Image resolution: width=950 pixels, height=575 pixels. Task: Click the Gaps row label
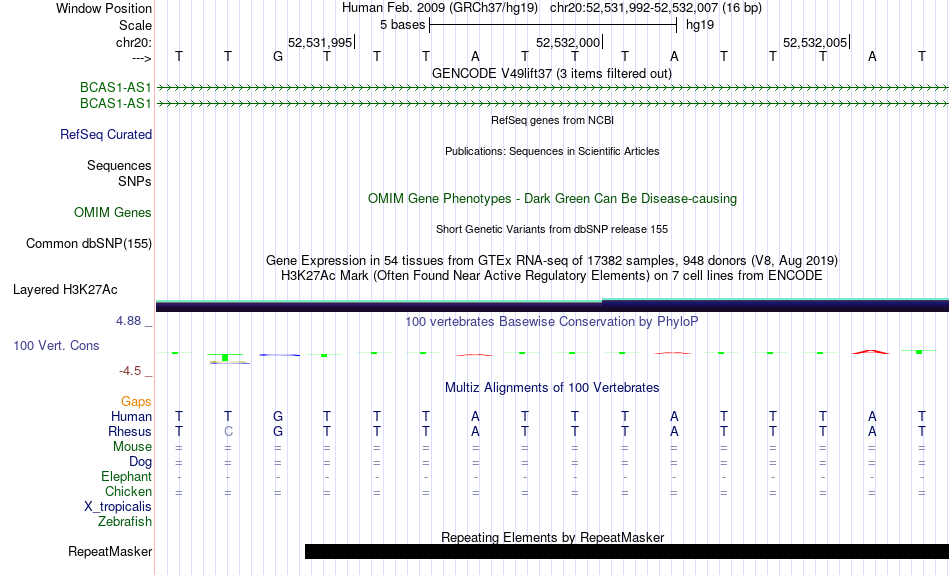[136, 402]
